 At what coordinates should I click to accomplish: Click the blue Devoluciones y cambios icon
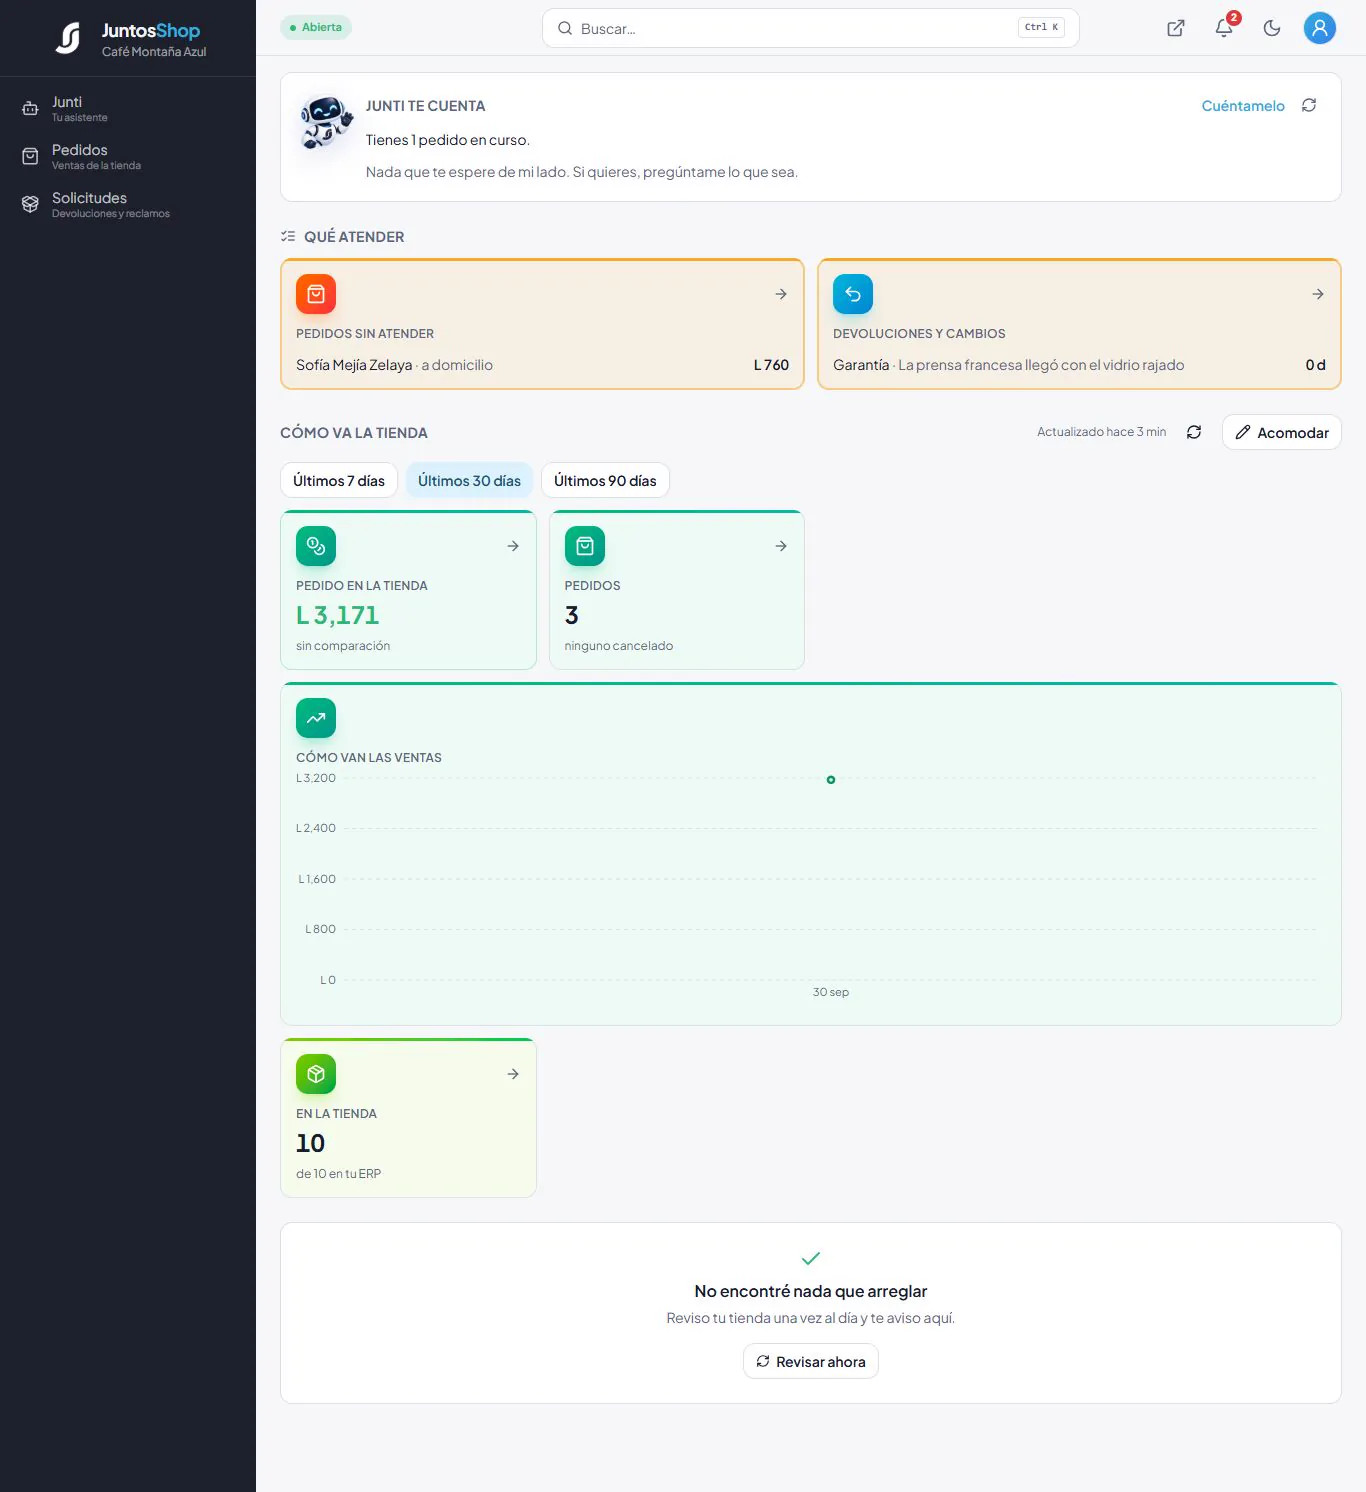[x=853, y=294]
